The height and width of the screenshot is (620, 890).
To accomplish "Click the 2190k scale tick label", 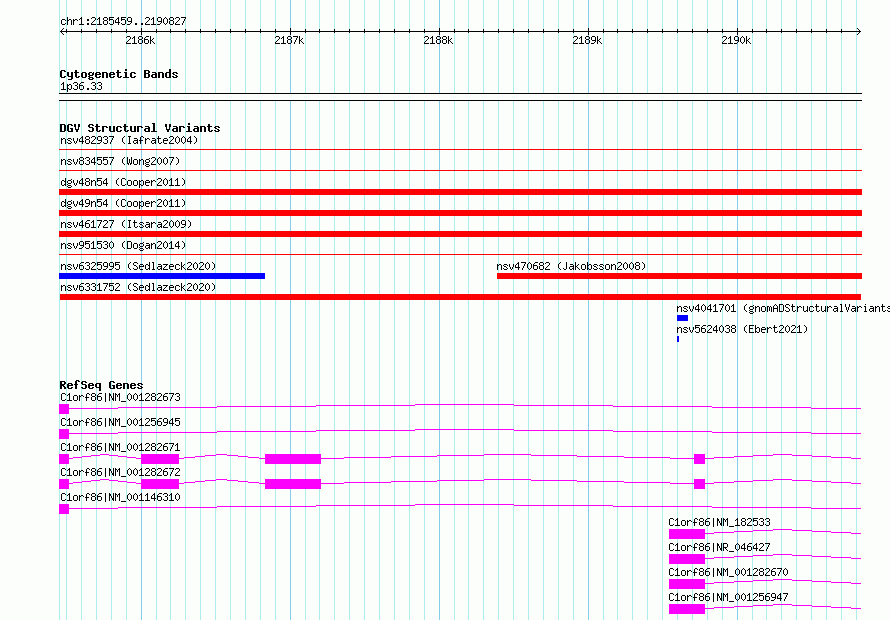I will tap(736, 40).
